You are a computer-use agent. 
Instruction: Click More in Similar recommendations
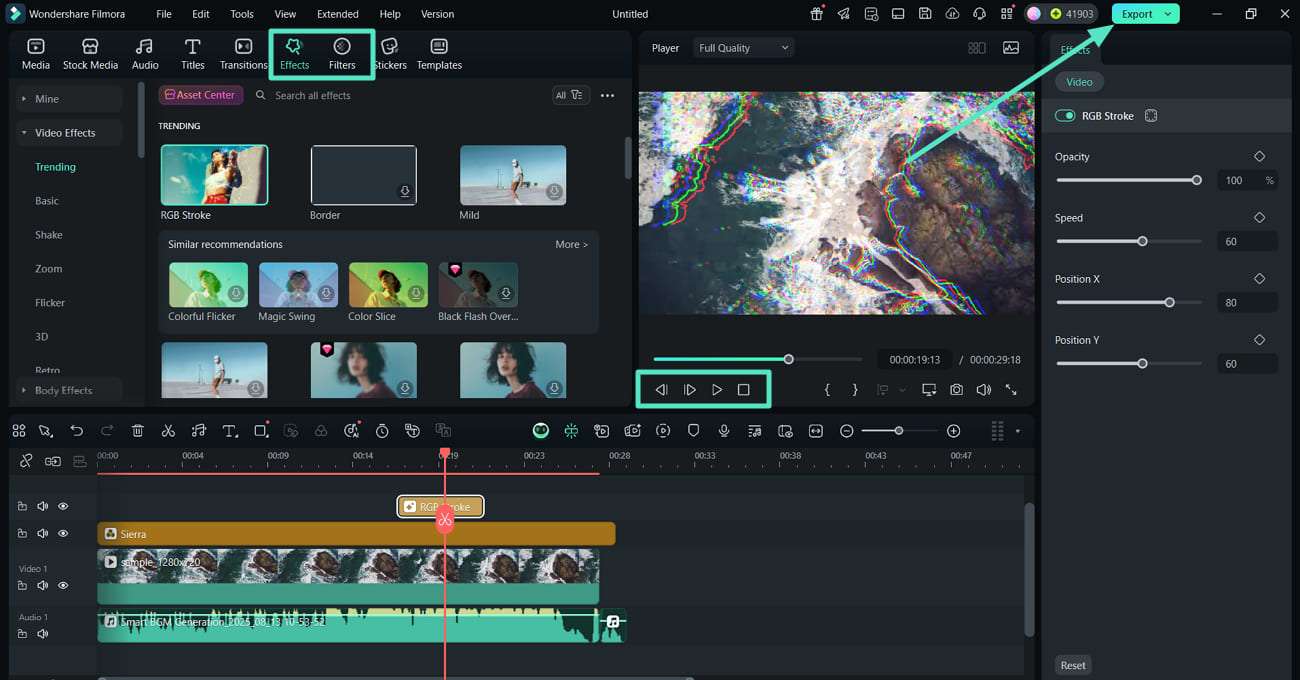point(571,244)
